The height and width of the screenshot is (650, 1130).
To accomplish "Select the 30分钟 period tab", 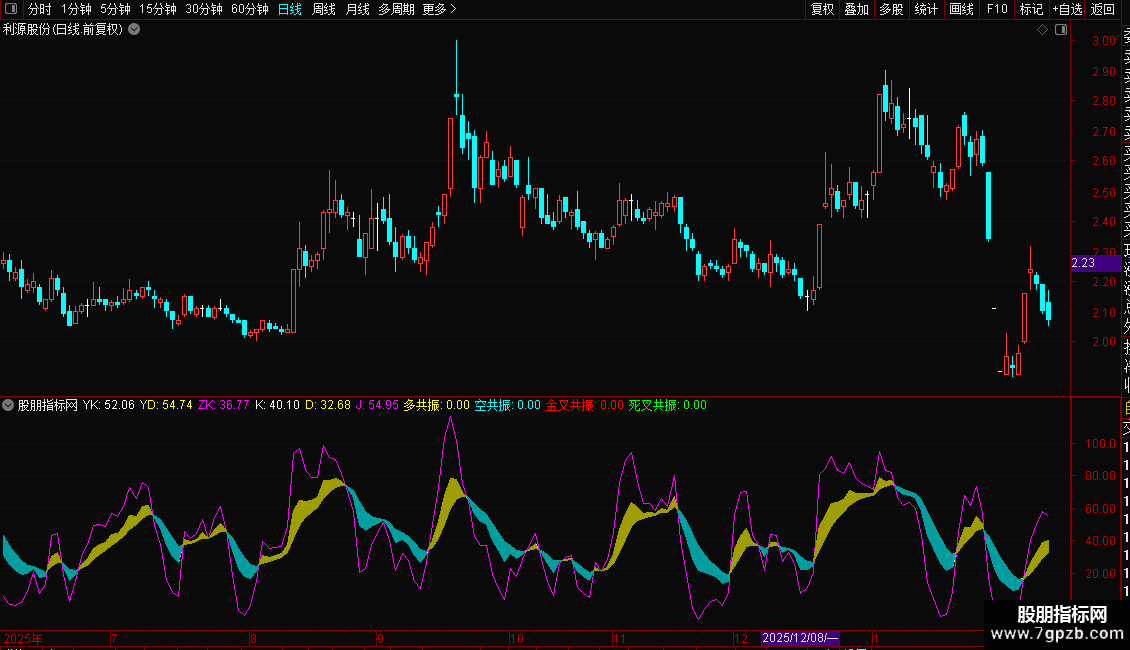I will point(204,9).
